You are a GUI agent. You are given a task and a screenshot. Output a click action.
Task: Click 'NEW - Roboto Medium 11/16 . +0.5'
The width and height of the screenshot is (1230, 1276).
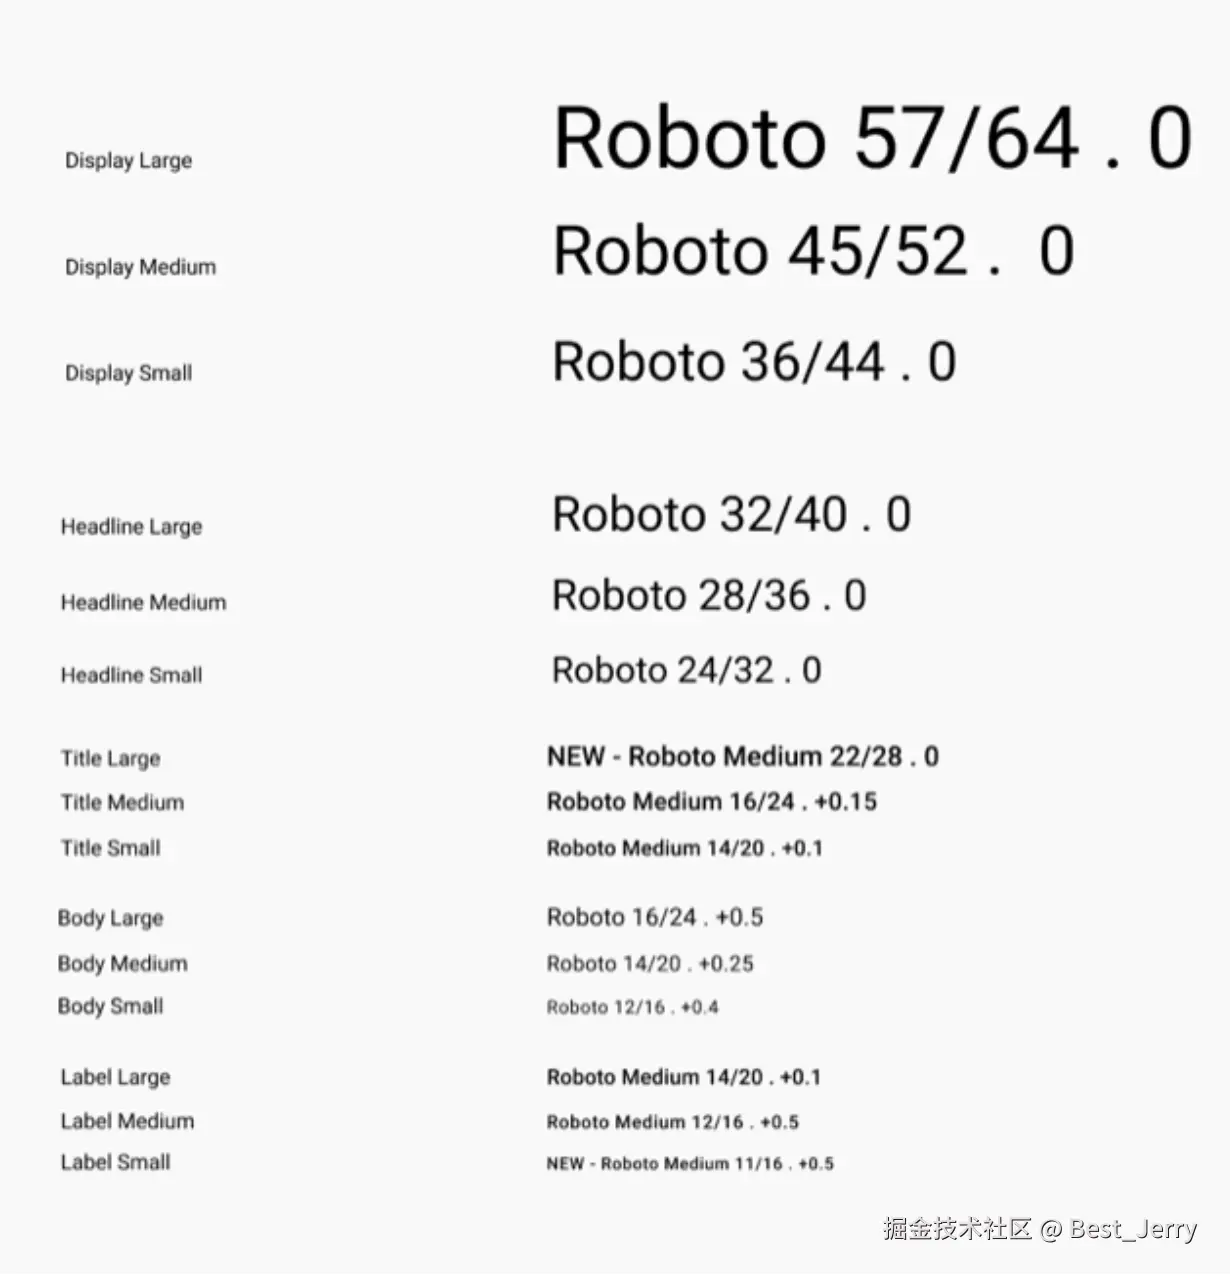[x=690, y=1164]
